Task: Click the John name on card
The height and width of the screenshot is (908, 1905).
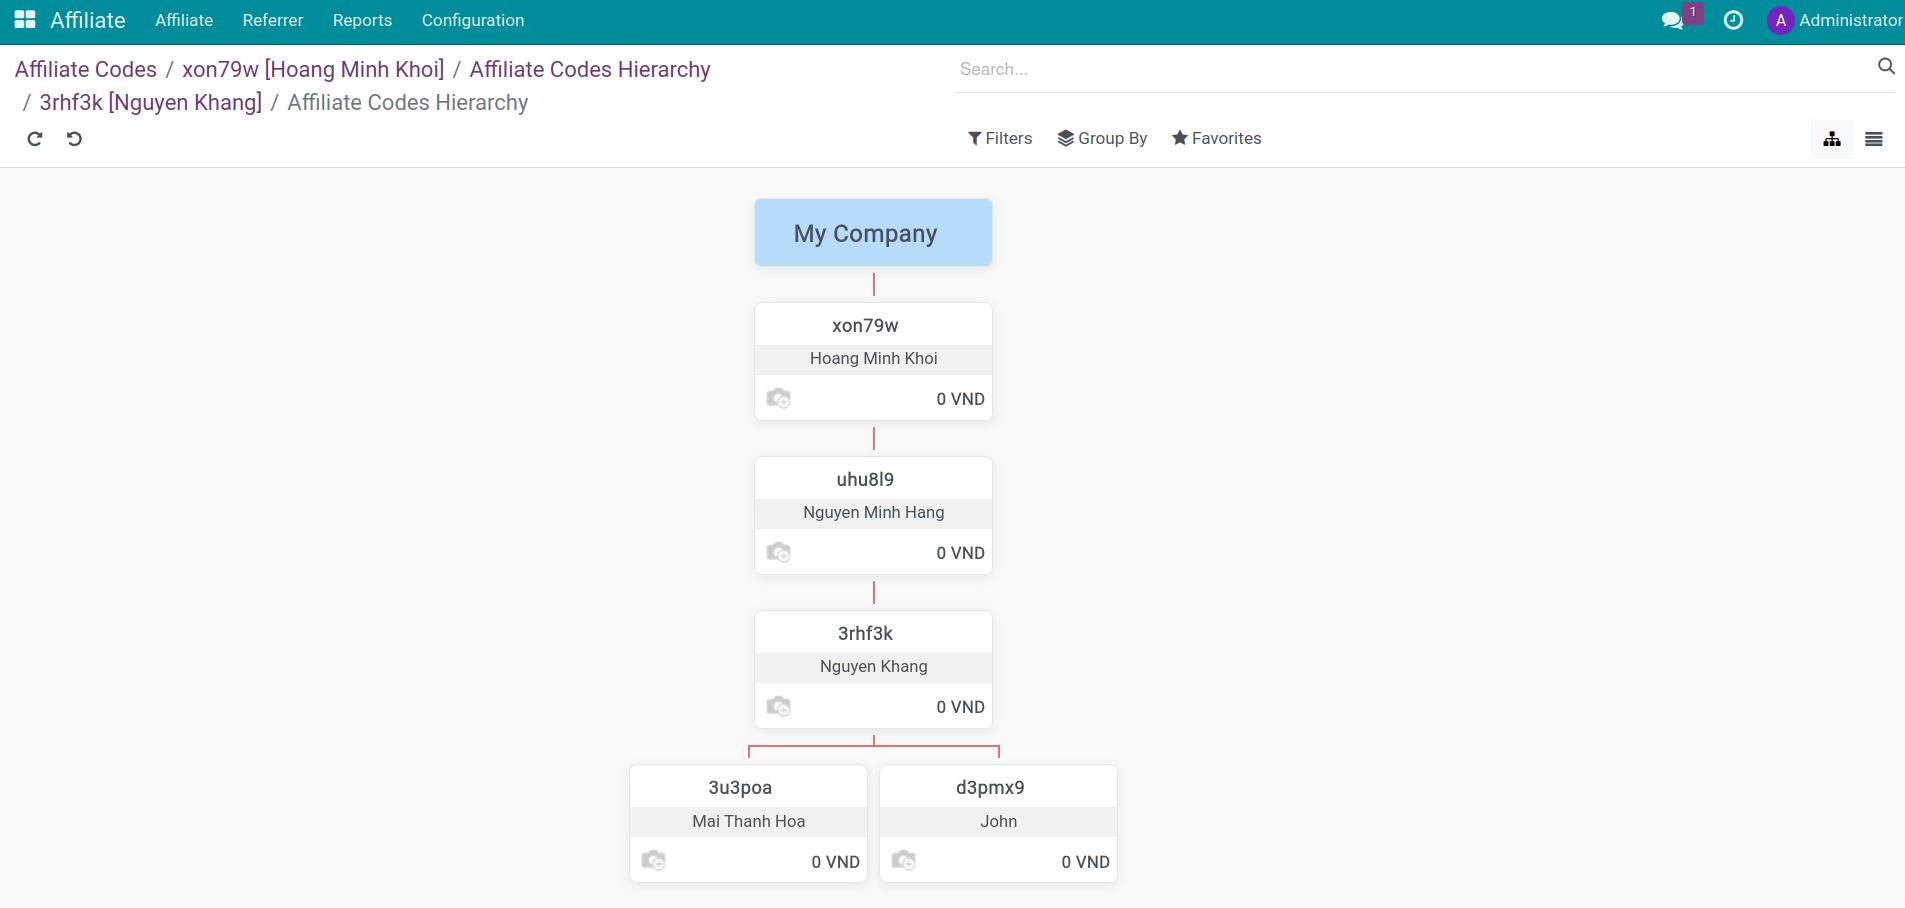Action: [998, 821]
